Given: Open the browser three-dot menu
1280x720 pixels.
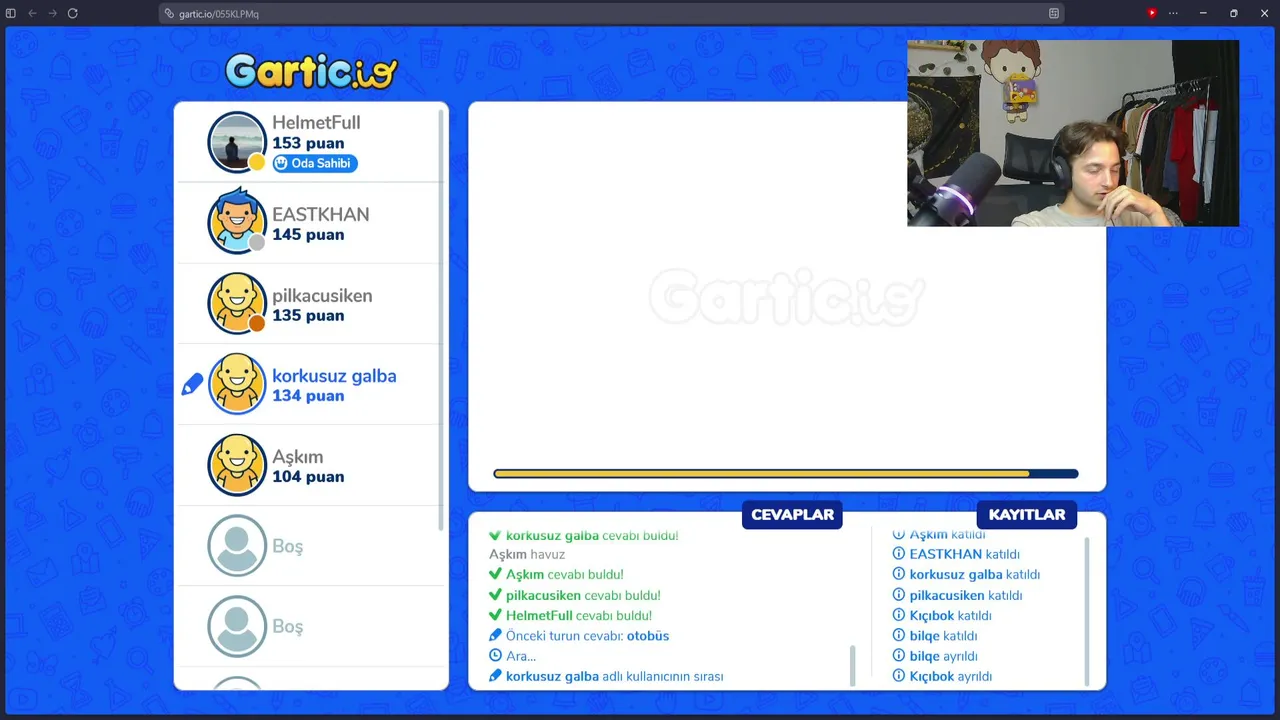Looking at the screenshot, I should click(x=1173, y=13).
